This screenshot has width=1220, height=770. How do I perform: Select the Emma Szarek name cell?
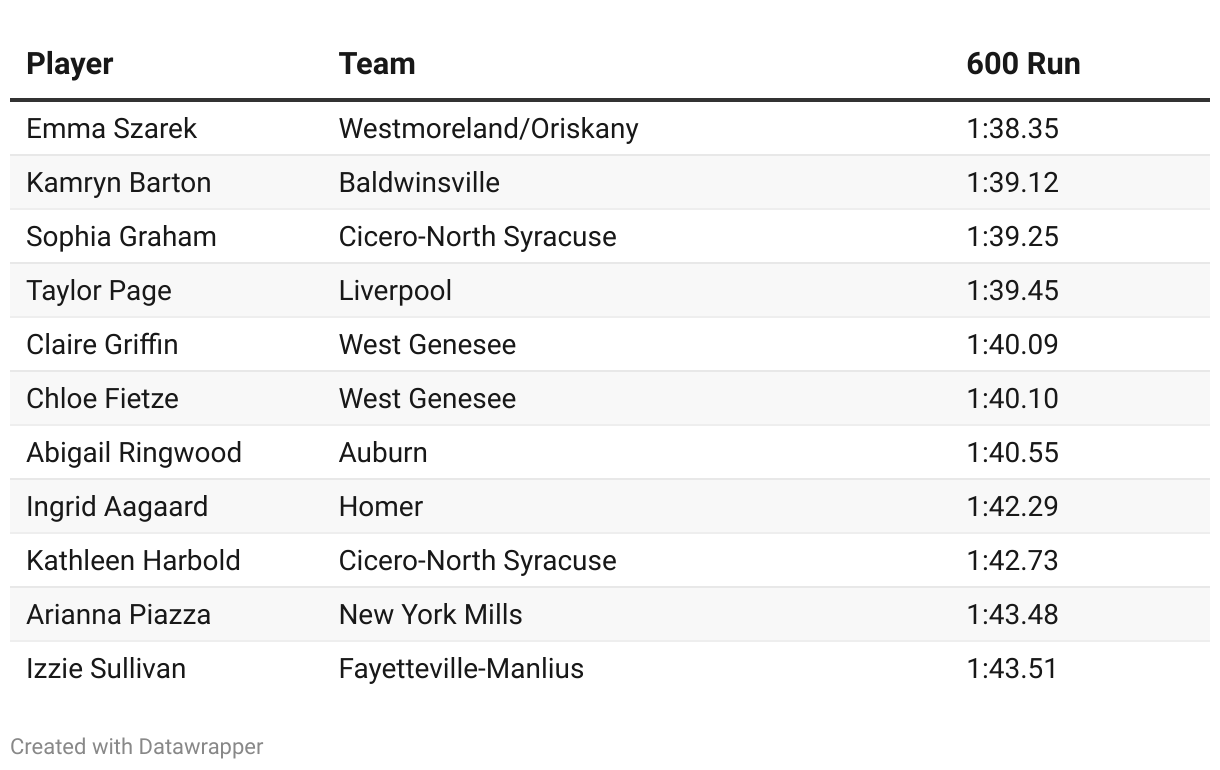coord(112,129)
